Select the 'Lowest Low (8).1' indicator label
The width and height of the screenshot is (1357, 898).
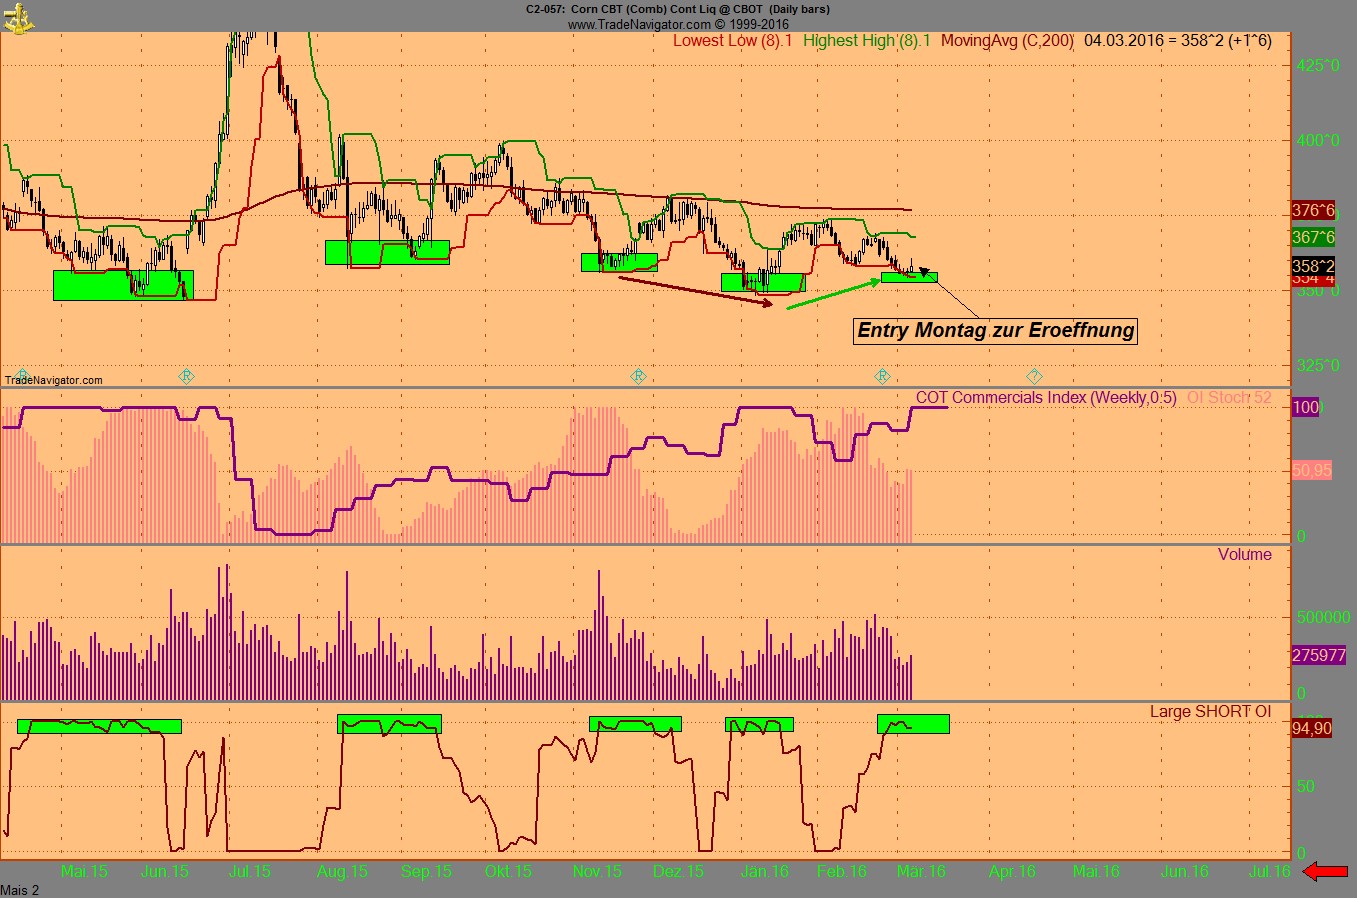733,41
